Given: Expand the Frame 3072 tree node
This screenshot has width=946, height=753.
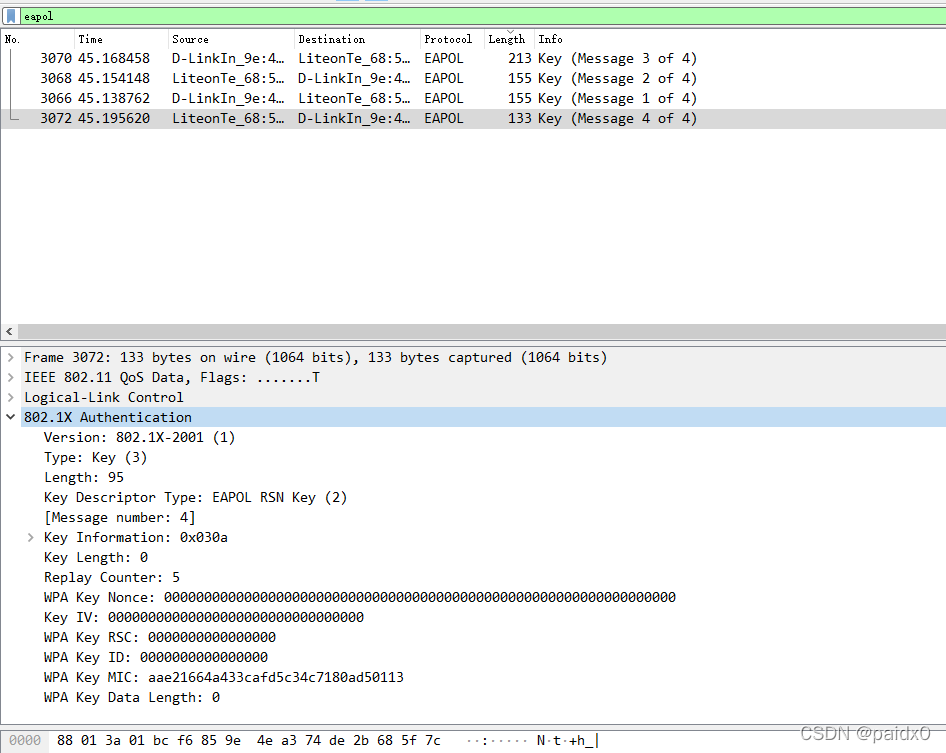Looking at the screenshot, I should click(x=10, y=357).
